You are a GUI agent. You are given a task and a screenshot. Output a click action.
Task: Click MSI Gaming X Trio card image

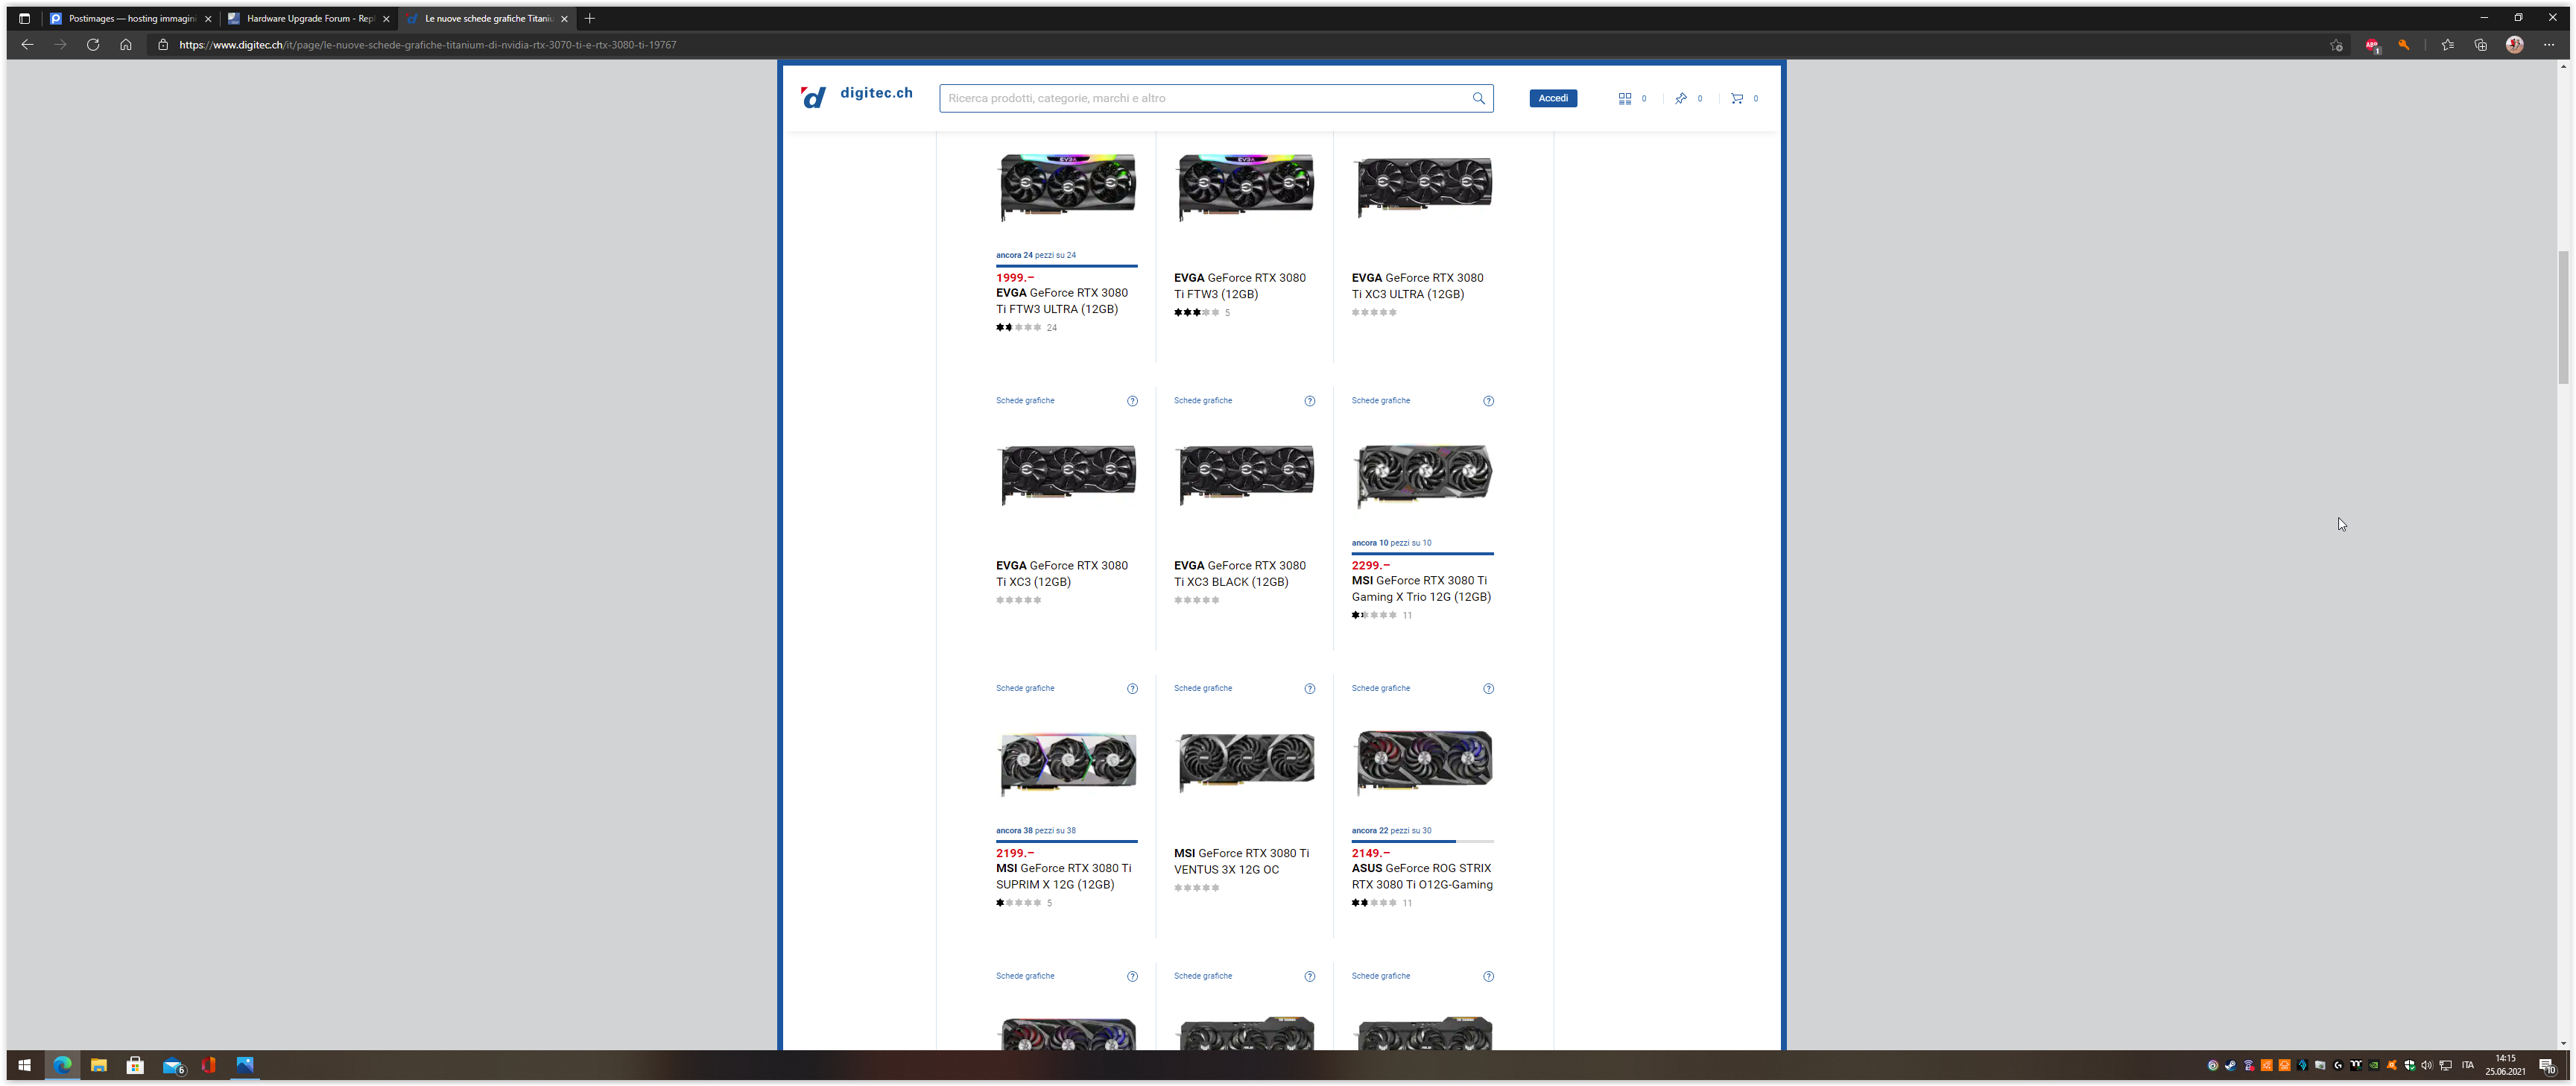[x=1423, y=476]
